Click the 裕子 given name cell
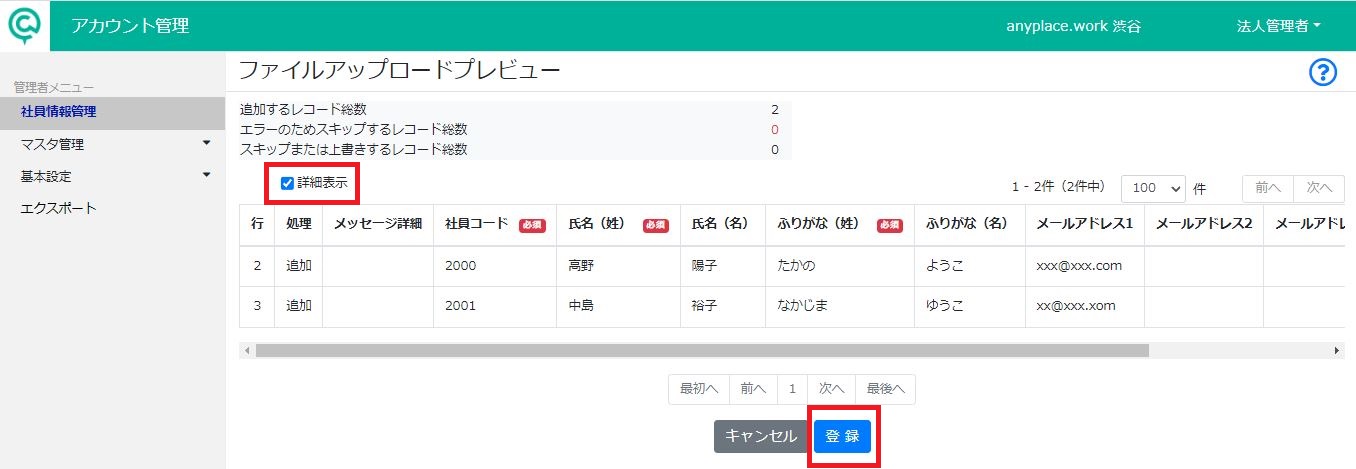 point(723,306)
